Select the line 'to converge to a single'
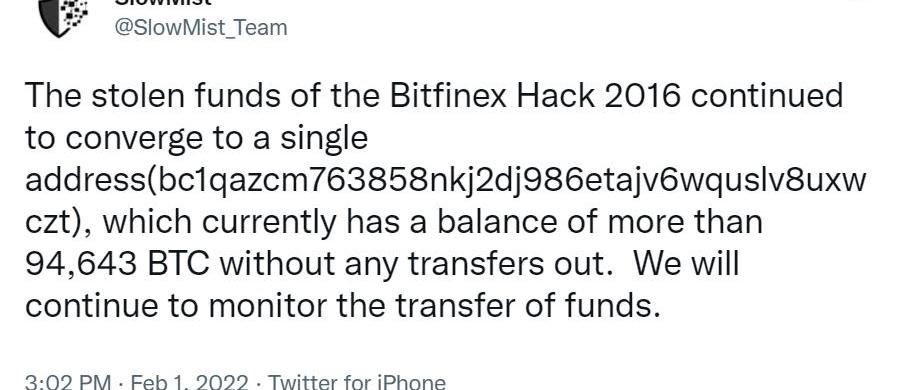The image size is (898, 390). point(196,140)
